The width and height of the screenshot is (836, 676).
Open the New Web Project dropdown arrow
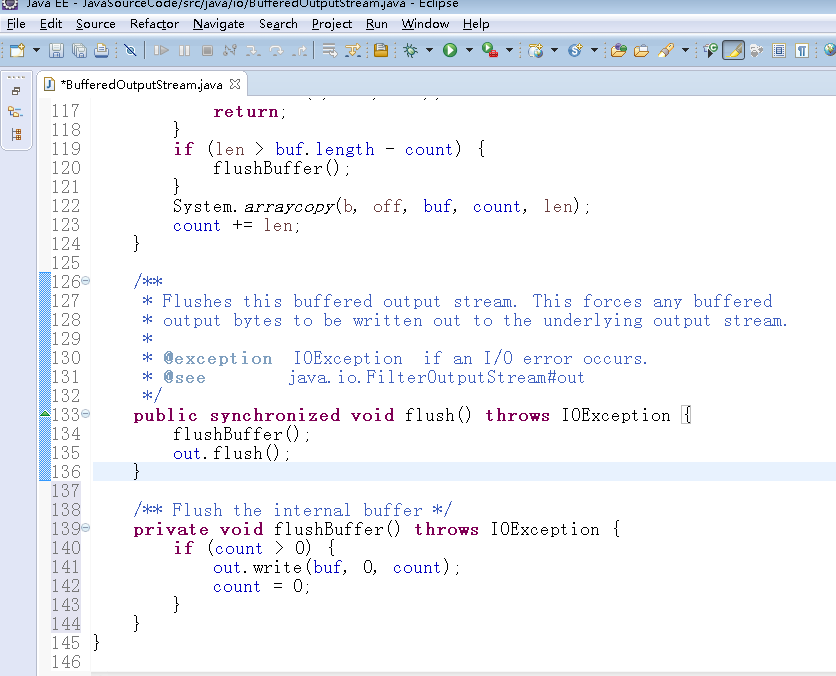[554, 50]
